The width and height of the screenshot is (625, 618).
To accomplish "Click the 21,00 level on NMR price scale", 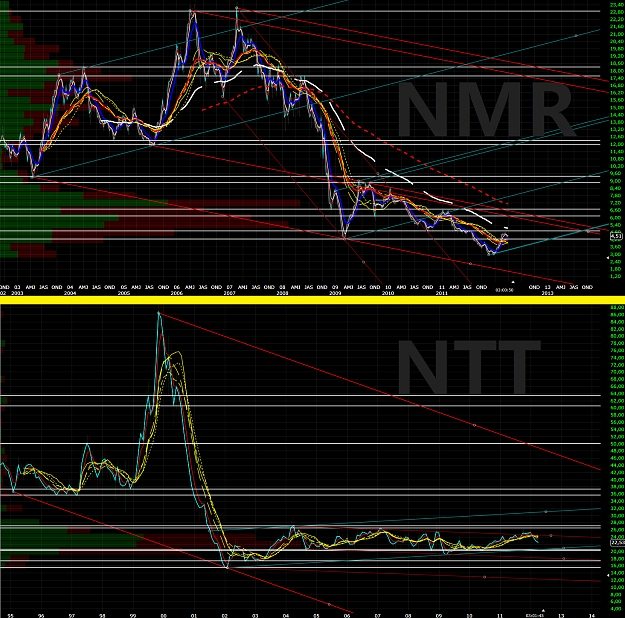I will coord(616,34).
